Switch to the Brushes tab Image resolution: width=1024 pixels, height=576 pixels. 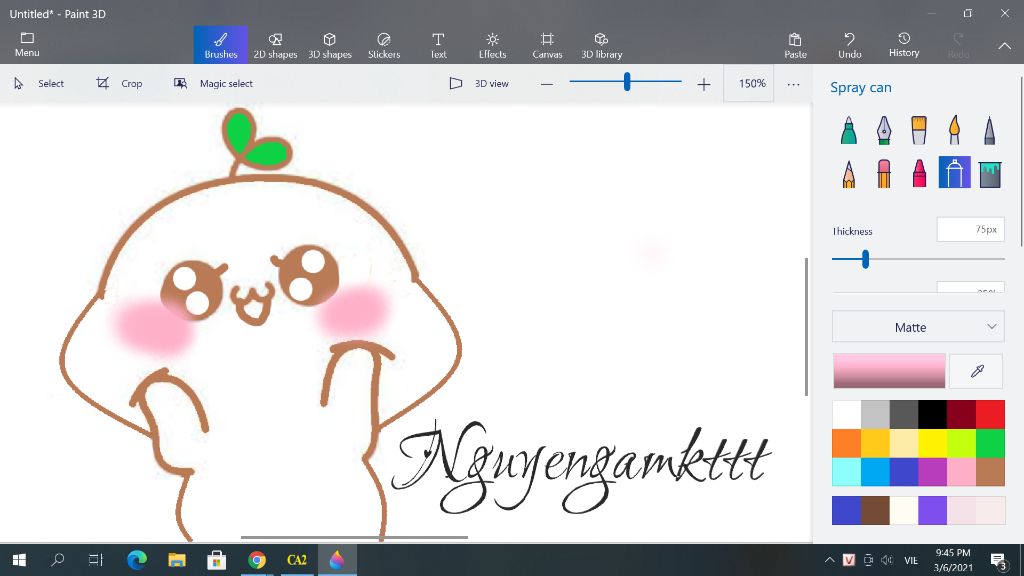(x=221, y=45)
